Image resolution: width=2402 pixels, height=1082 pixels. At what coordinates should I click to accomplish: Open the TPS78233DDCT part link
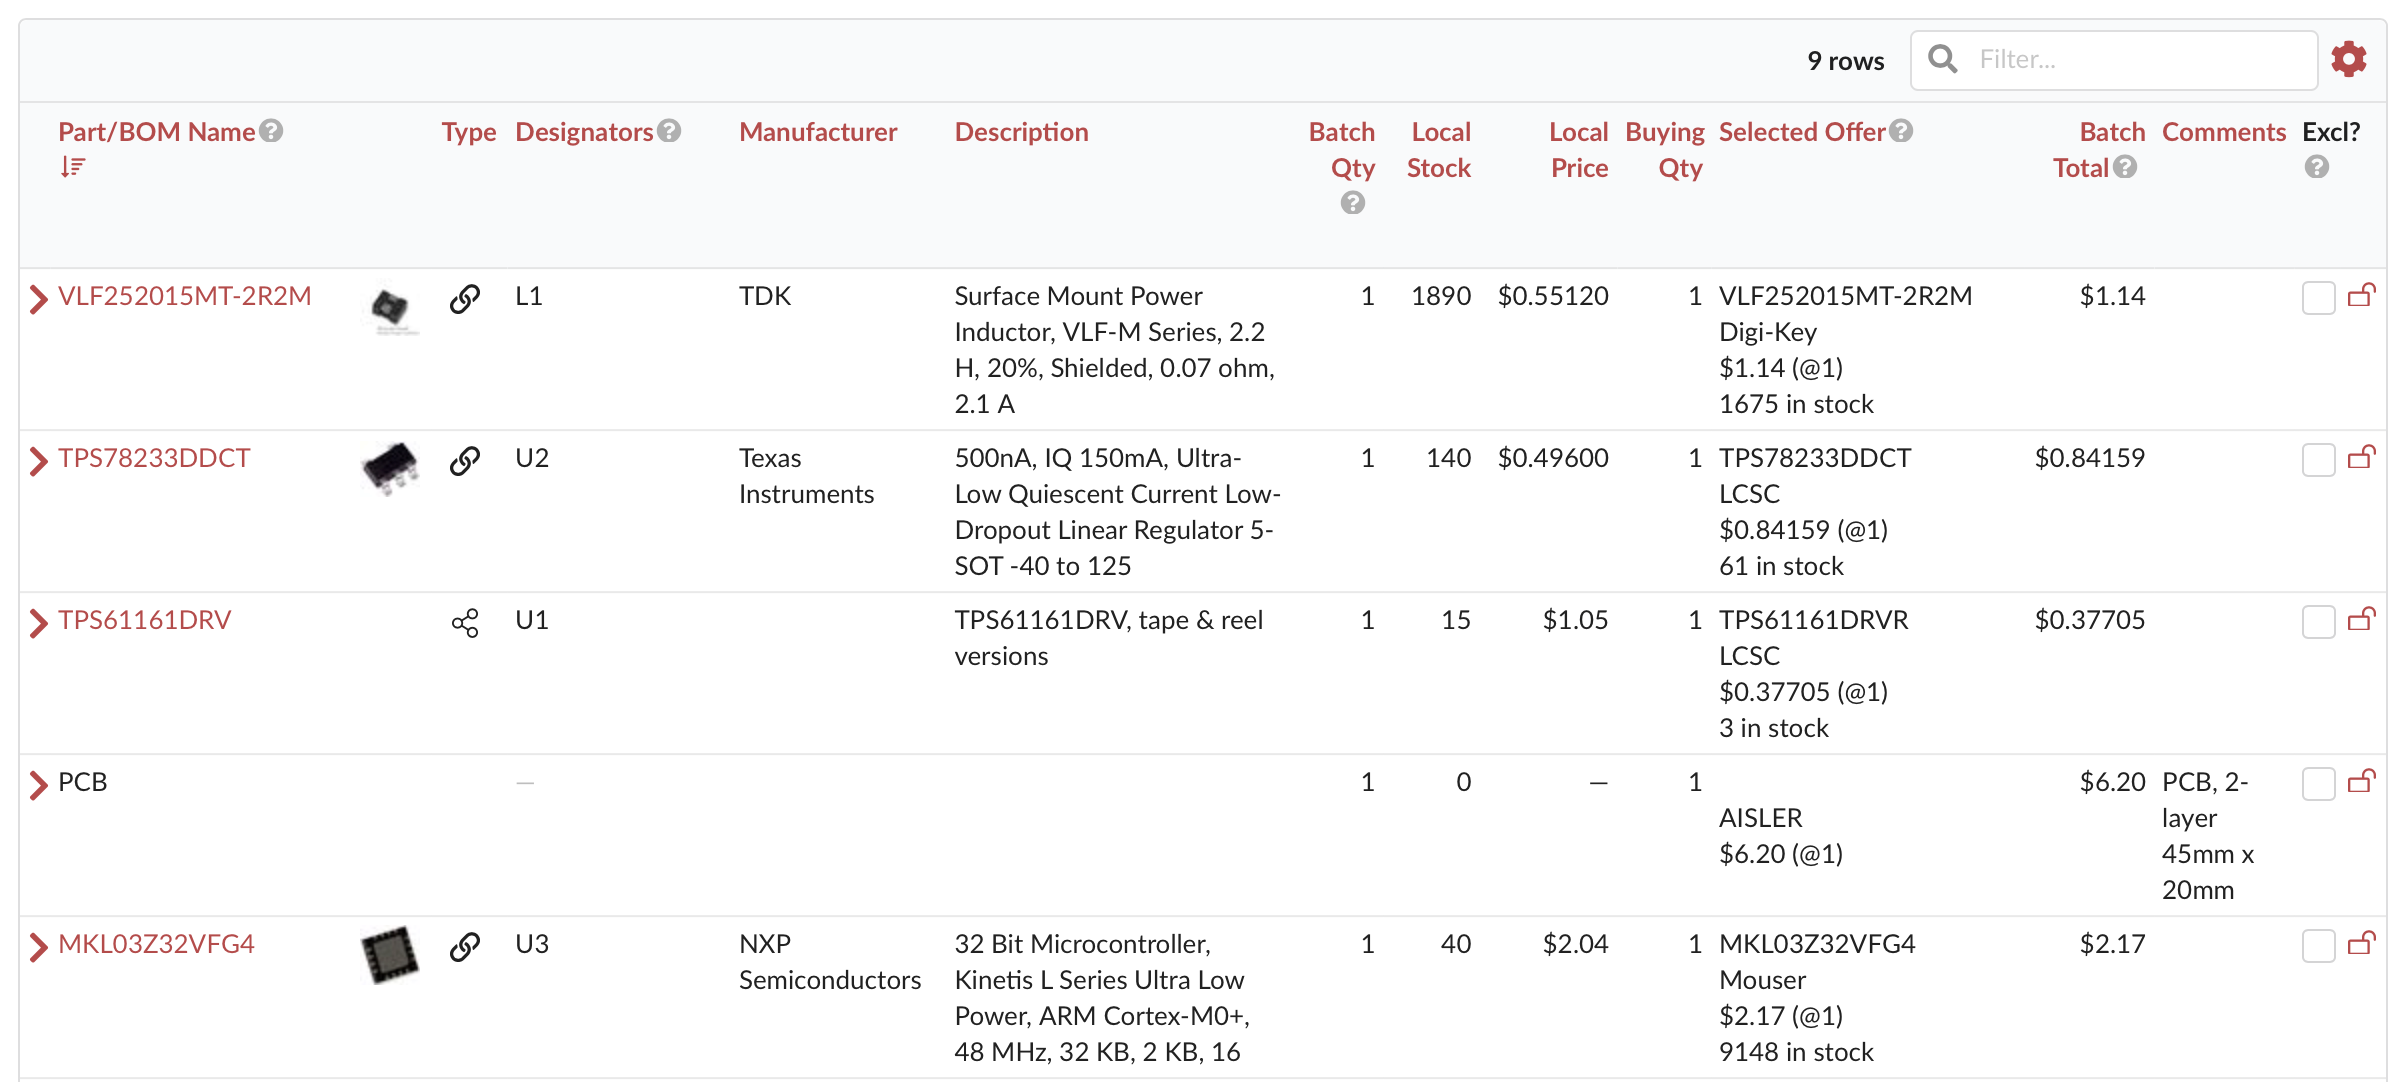coord(154,458)
